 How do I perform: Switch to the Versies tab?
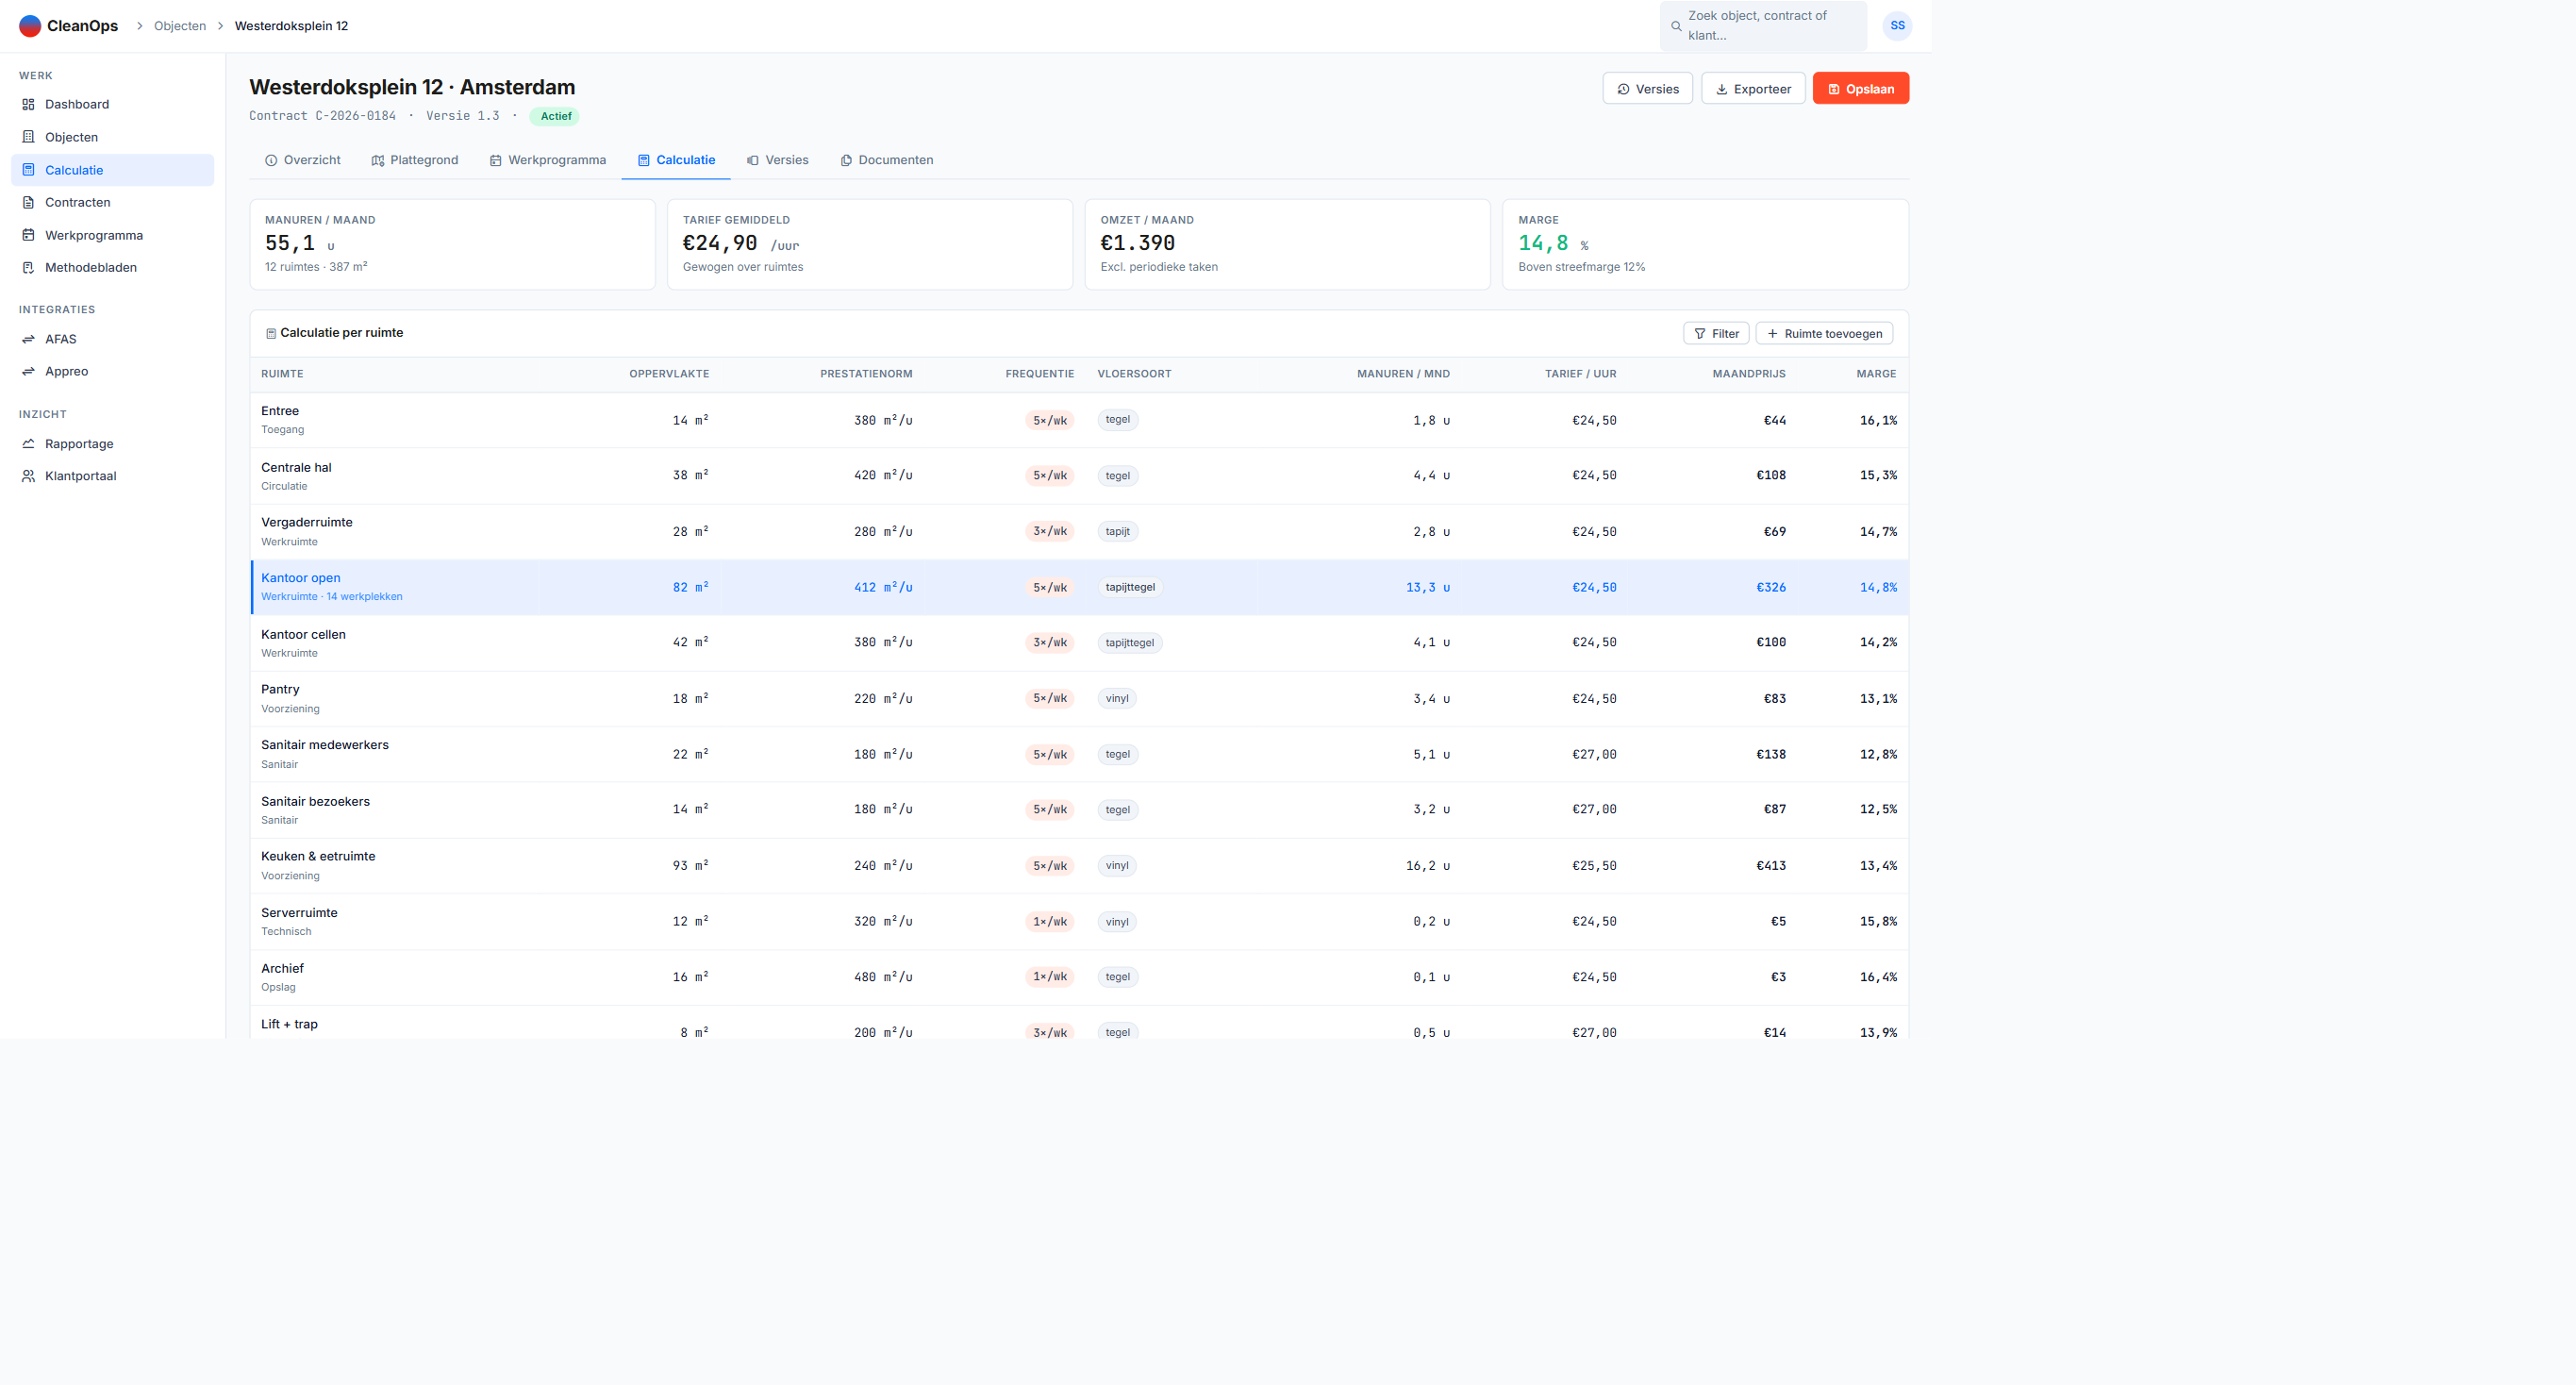coord(777,160)
